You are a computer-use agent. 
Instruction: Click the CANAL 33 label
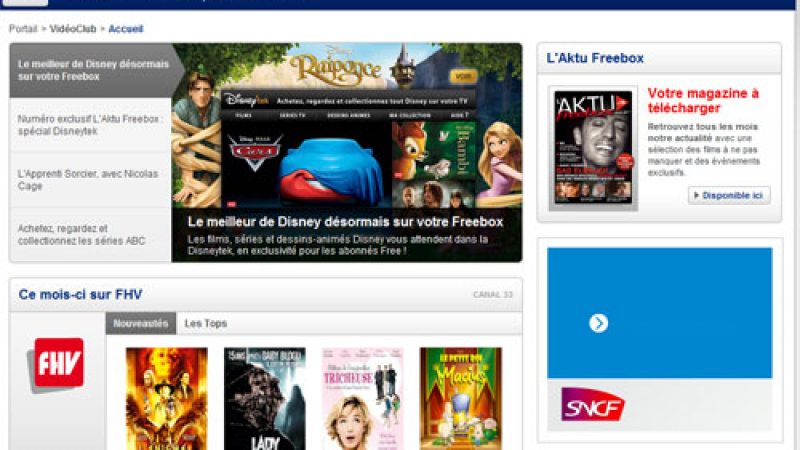(x=492, y=295)
